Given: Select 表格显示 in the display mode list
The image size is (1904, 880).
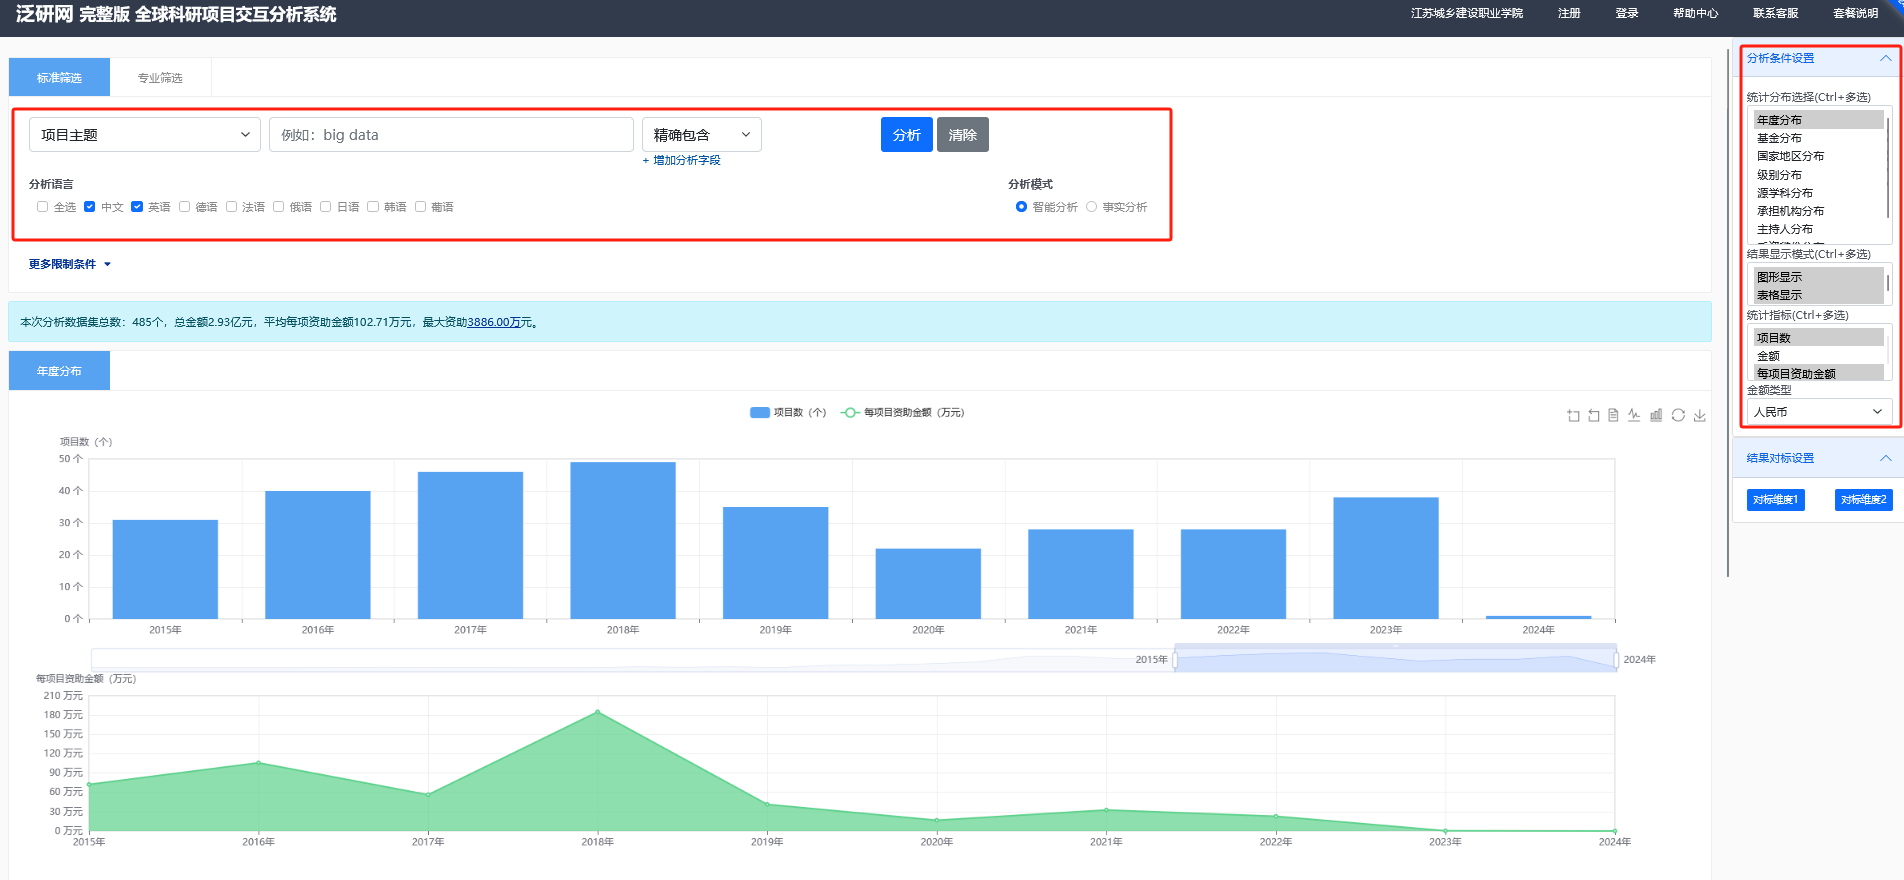Looking at the screenshot, I should [x=1819, y=295].
